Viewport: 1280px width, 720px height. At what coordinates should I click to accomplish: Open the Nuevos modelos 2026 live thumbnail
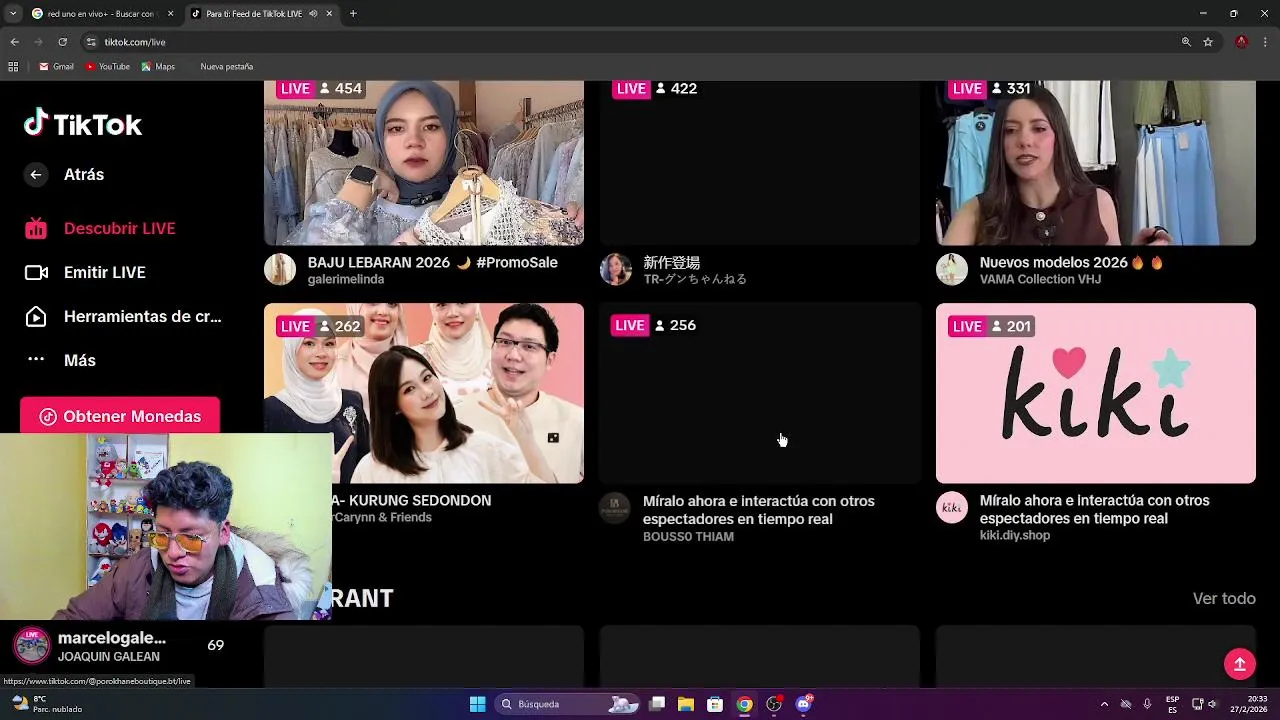(1096, 162)
